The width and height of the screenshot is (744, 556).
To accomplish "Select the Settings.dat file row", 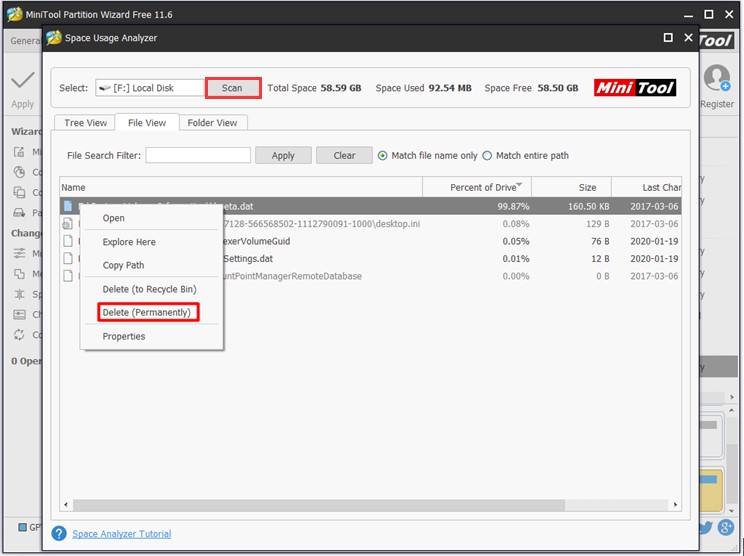I will [370, 259].
